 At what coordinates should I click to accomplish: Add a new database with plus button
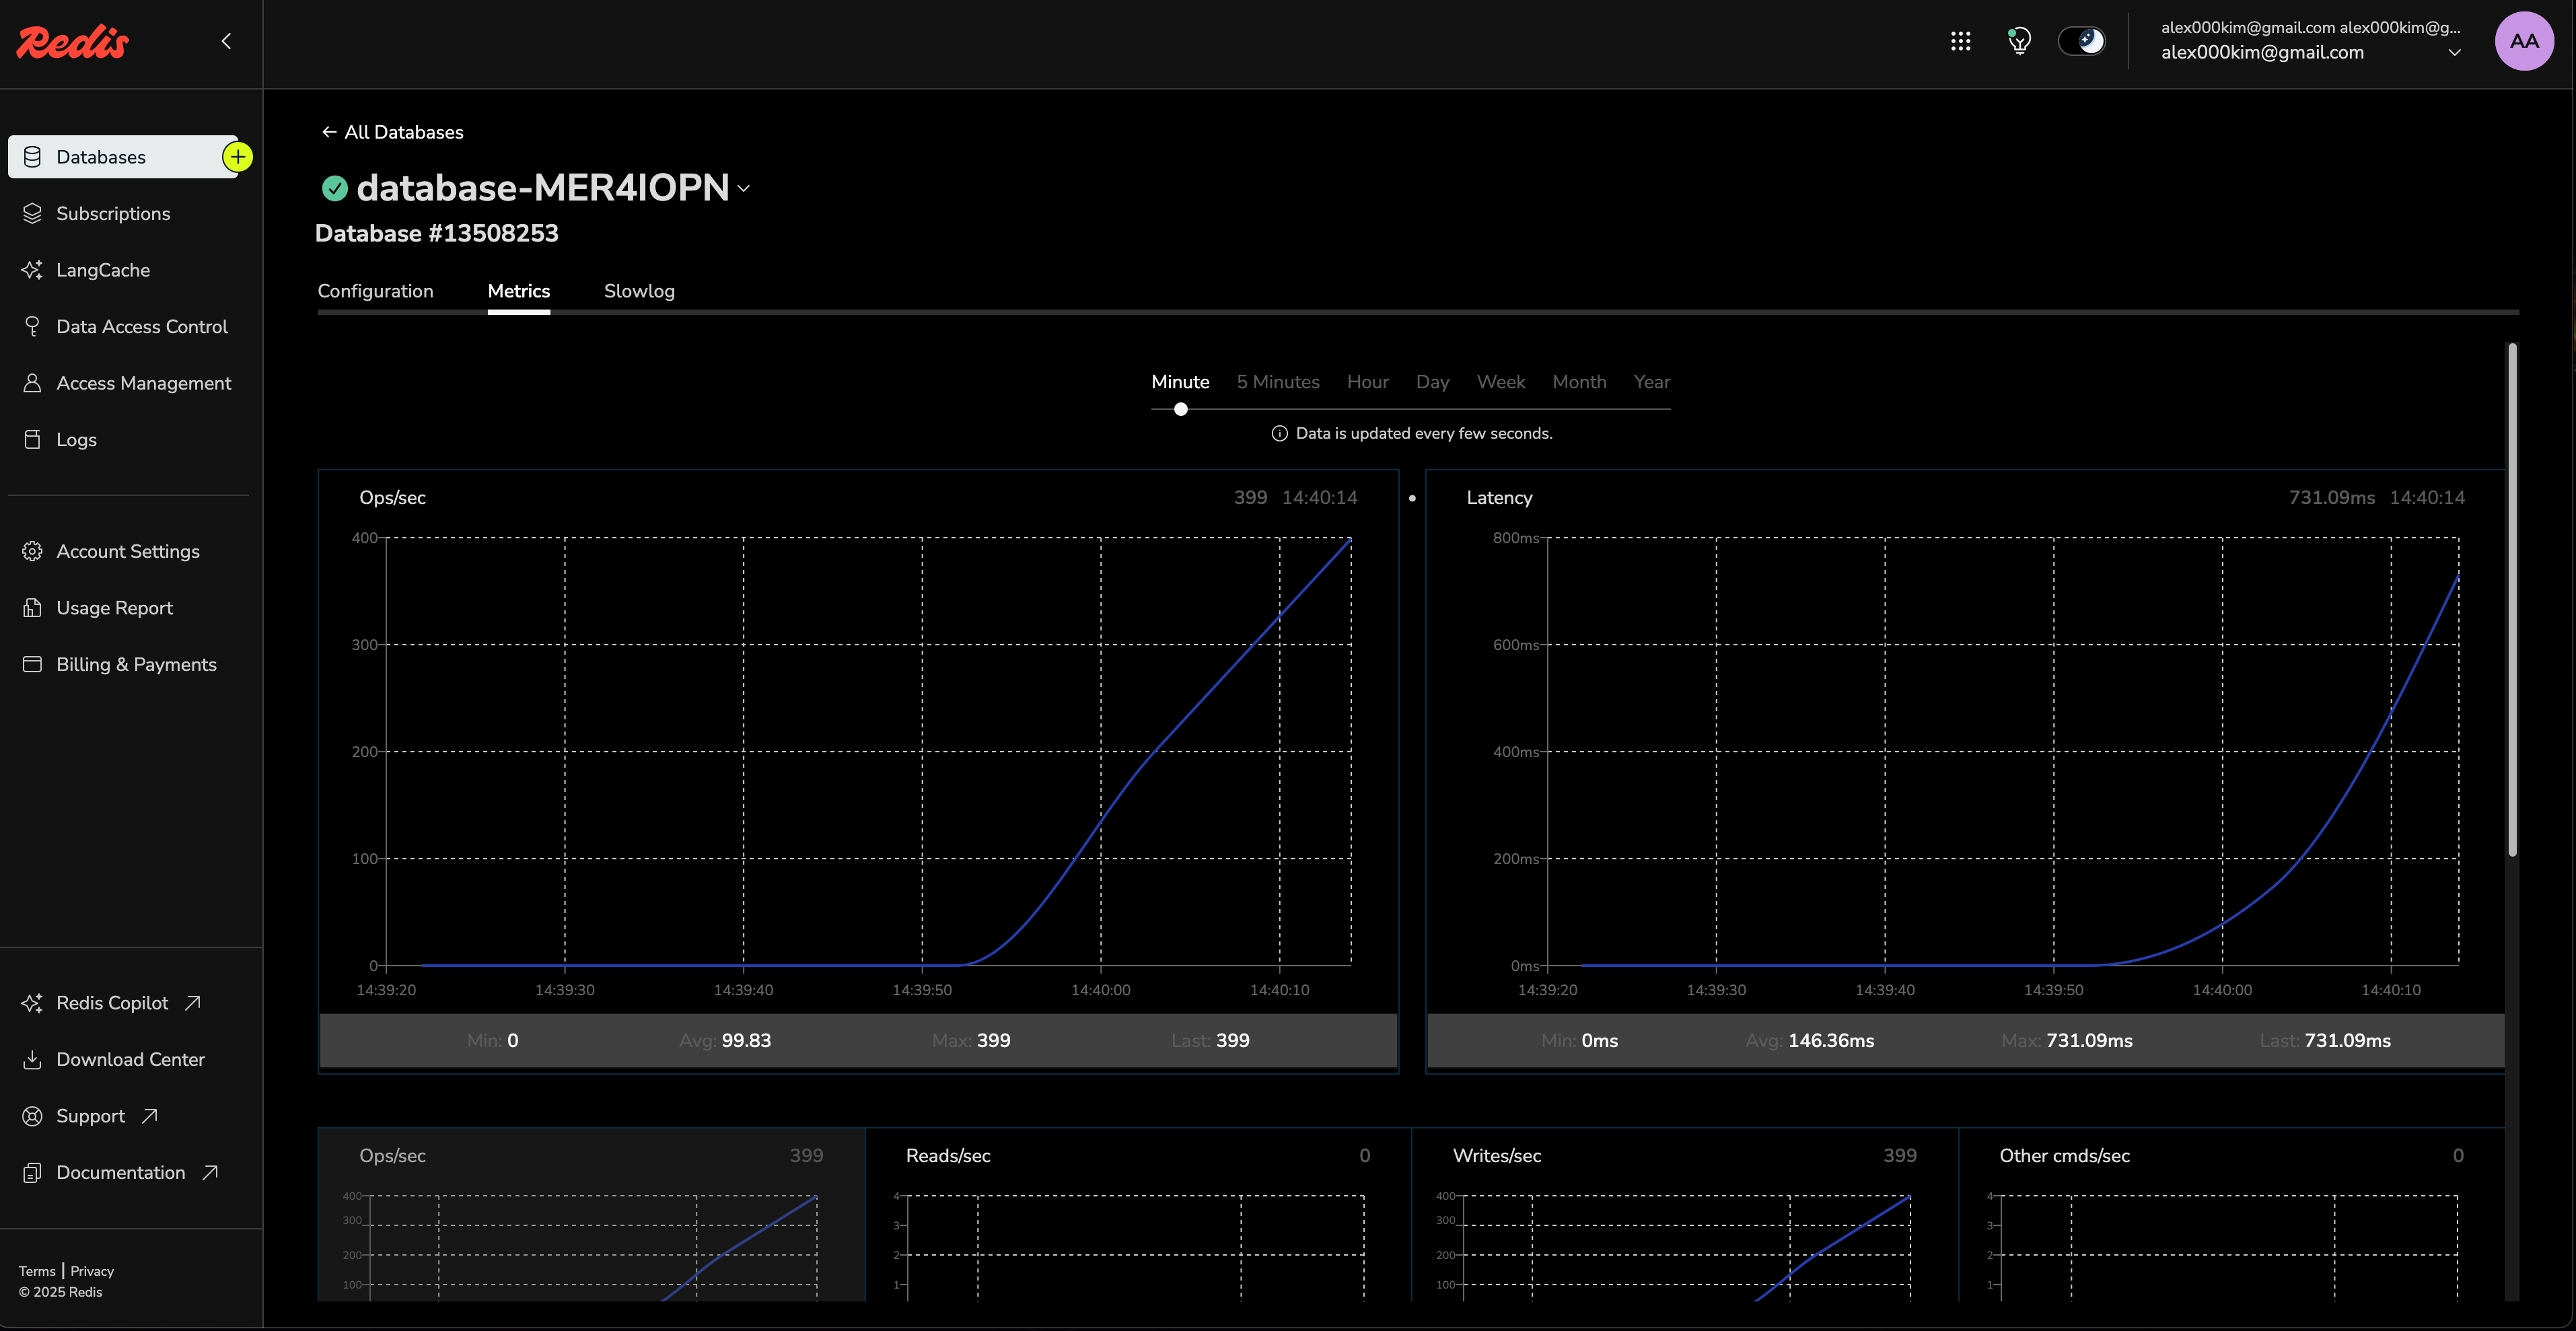pos(237,157)
